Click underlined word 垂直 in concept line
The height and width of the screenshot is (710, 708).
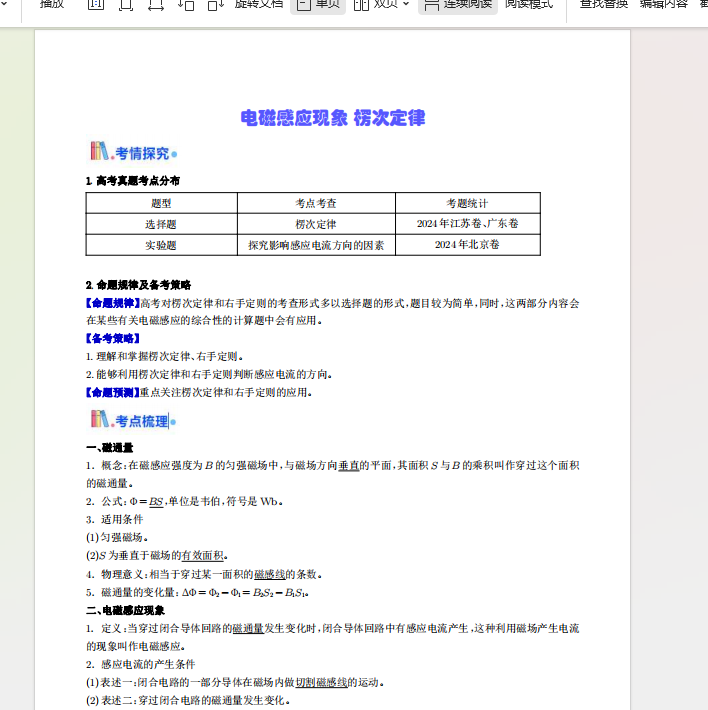point(349,465)
